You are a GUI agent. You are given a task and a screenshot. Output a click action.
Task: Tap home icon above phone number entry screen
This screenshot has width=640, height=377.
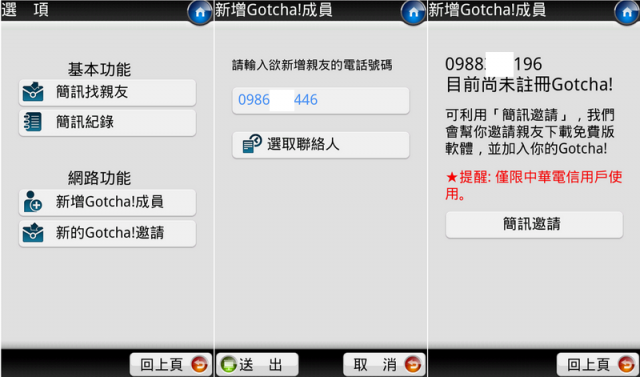(x=413, y=12)
